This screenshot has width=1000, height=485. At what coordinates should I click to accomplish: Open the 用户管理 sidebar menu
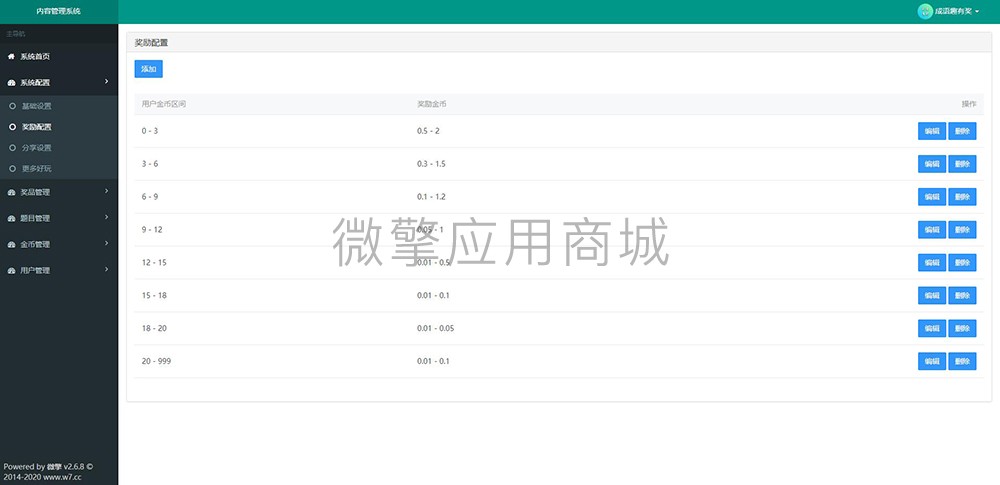coord(59,271)
